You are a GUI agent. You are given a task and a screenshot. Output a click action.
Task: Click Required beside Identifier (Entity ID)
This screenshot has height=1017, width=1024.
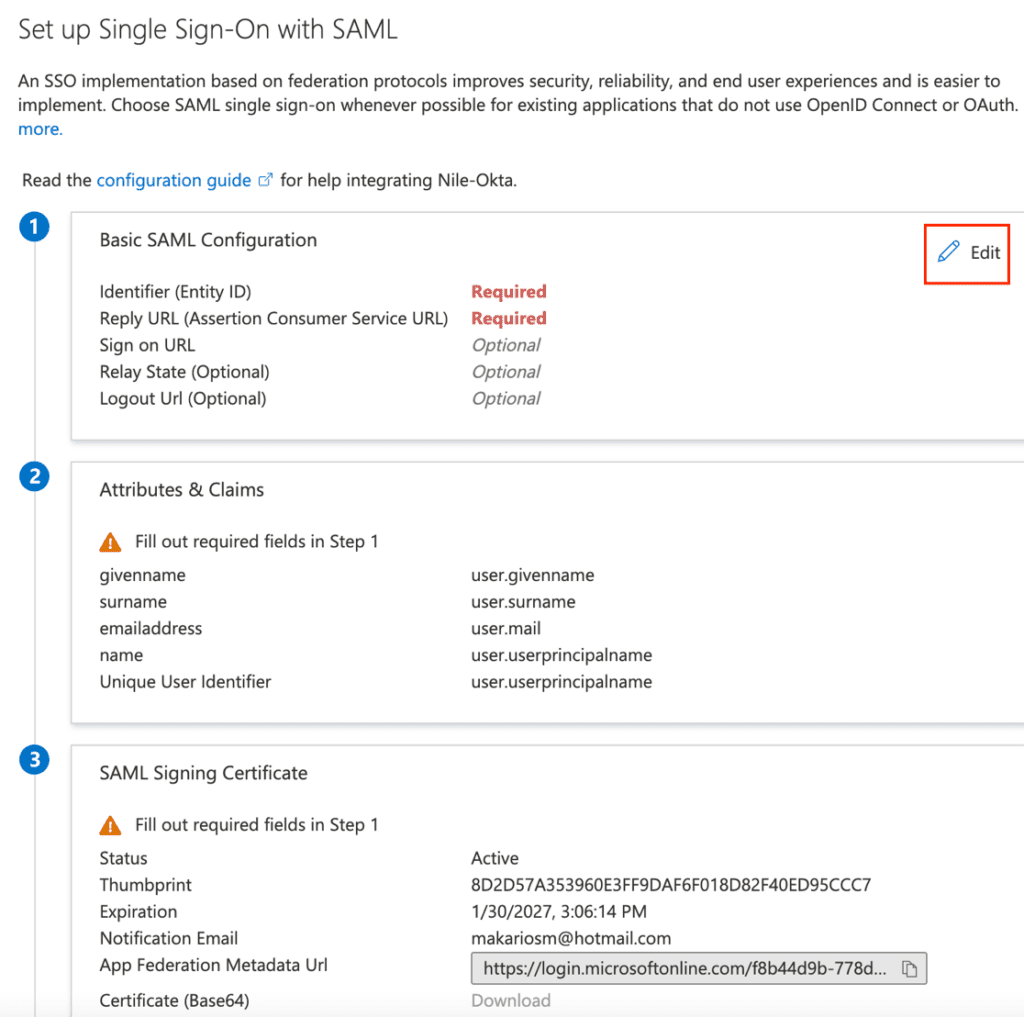click(x=508, y=291)
